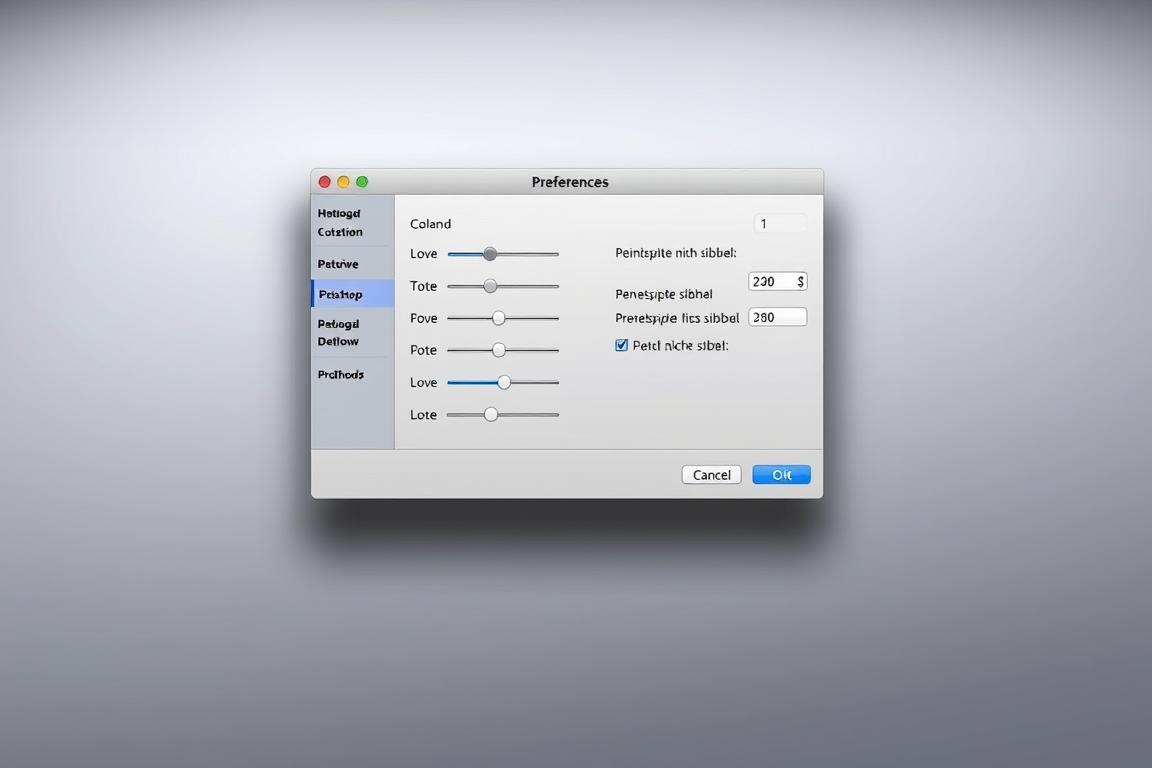The width and height of the screenshot is (1152, 768).
Task: Select the field showing value 280
Action: (x=778, y=316)
